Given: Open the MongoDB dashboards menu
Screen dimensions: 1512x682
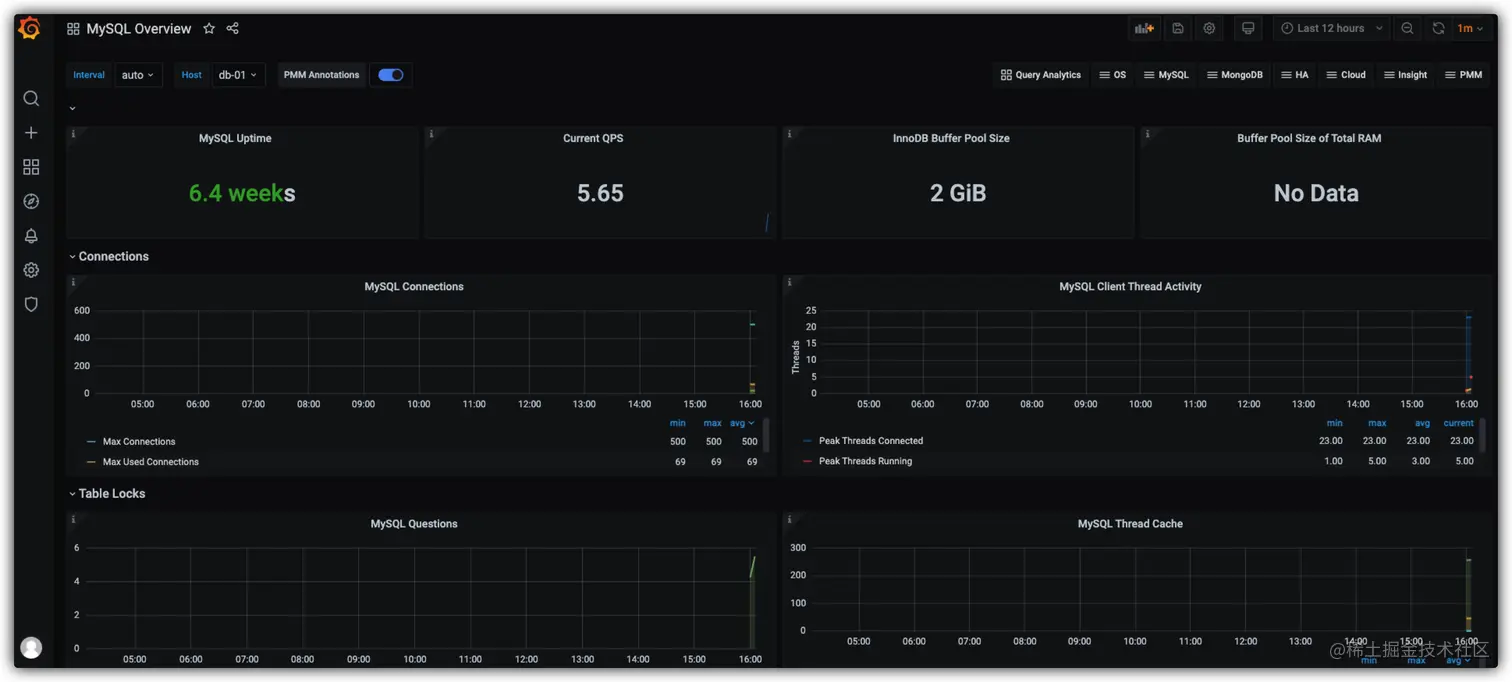Looking at the screenshot, I should [x=1235, y=75].
